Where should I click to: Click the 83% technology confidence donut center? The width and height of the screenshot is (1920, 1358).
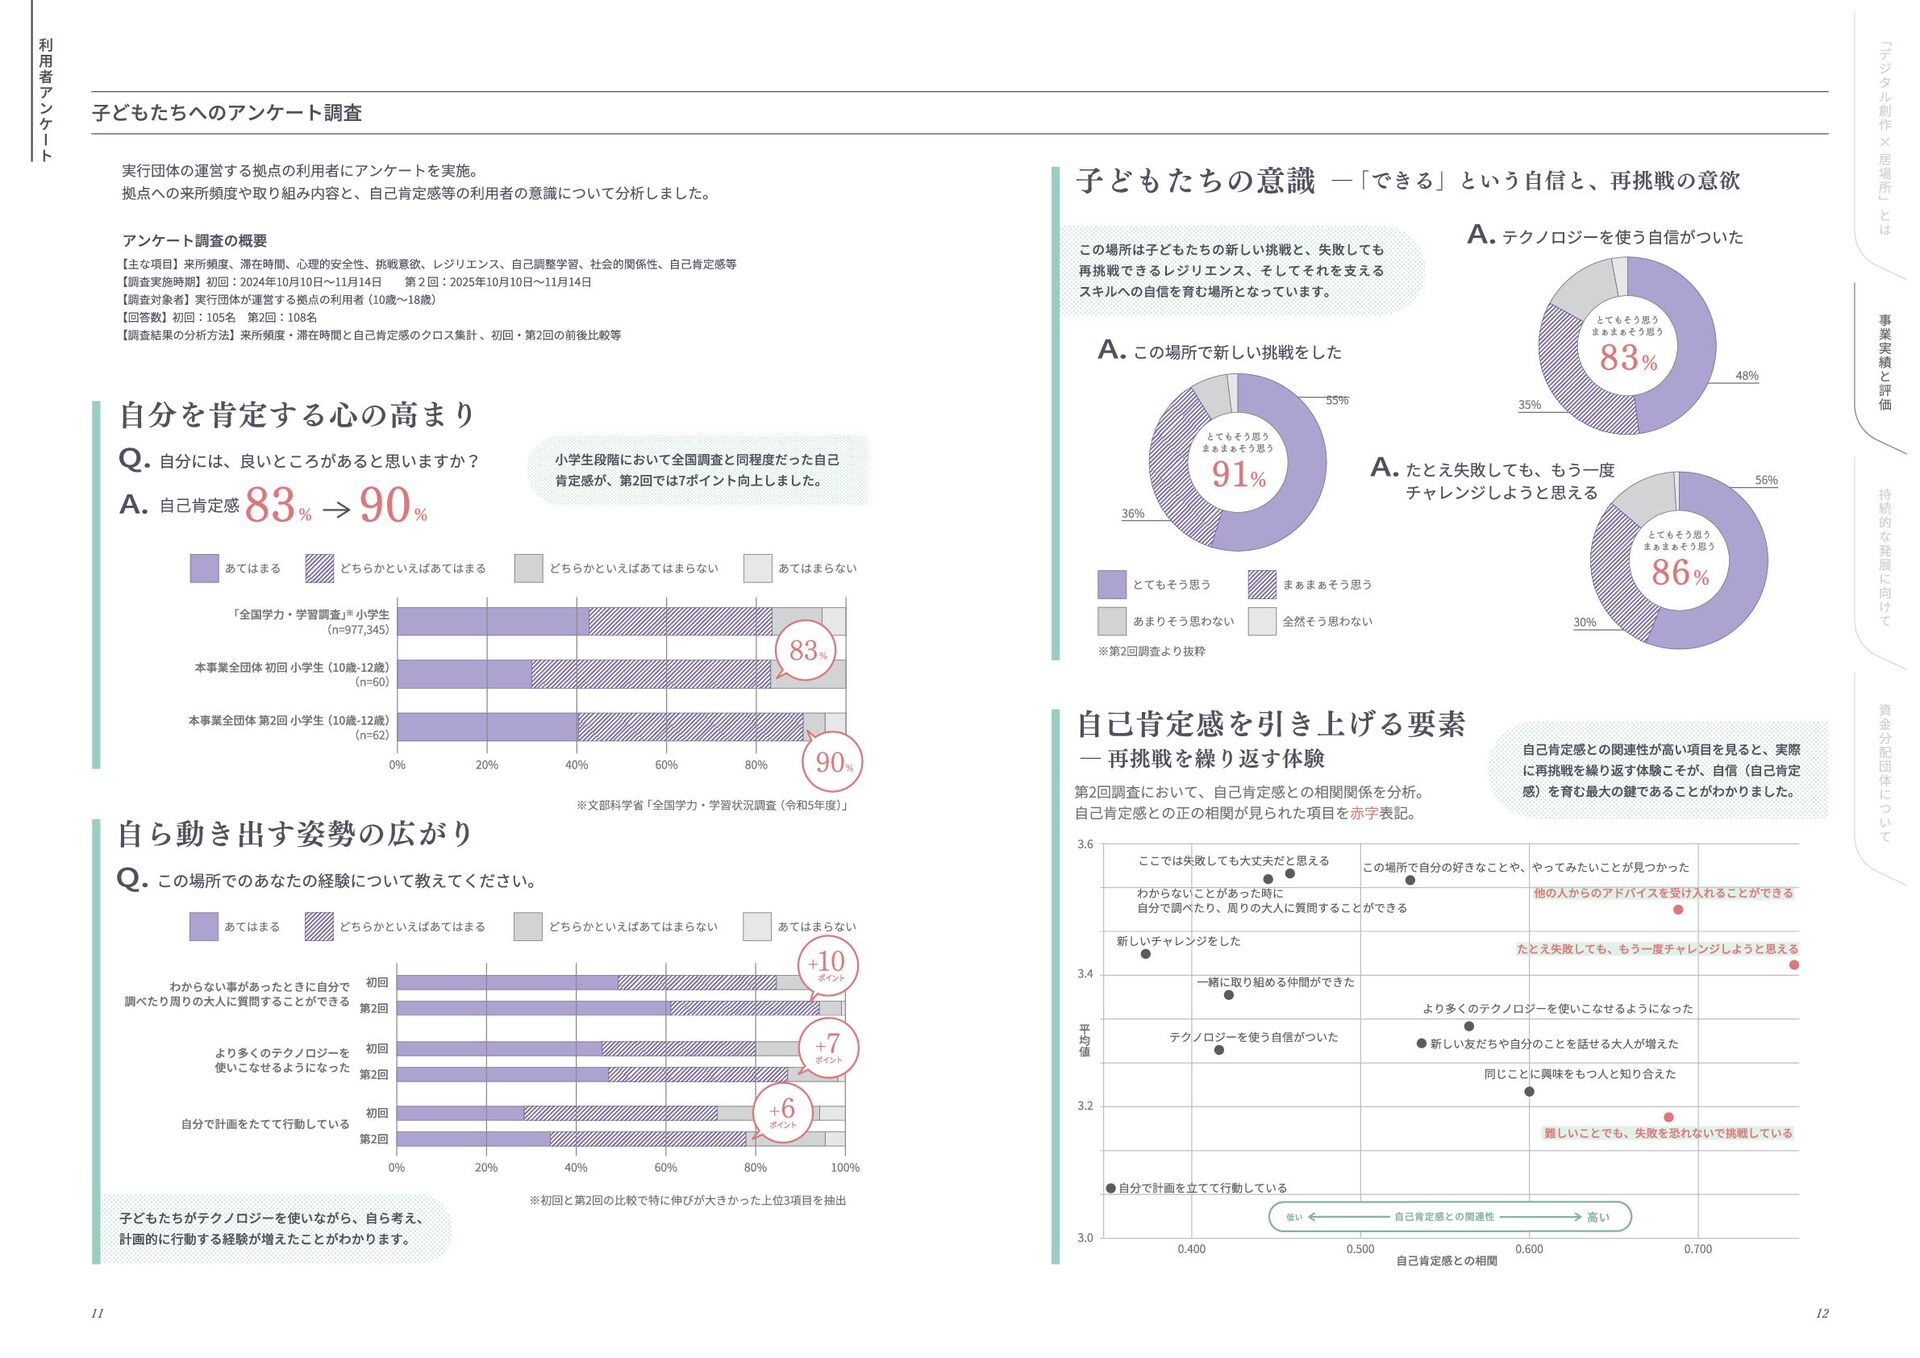click(1627, 346)
